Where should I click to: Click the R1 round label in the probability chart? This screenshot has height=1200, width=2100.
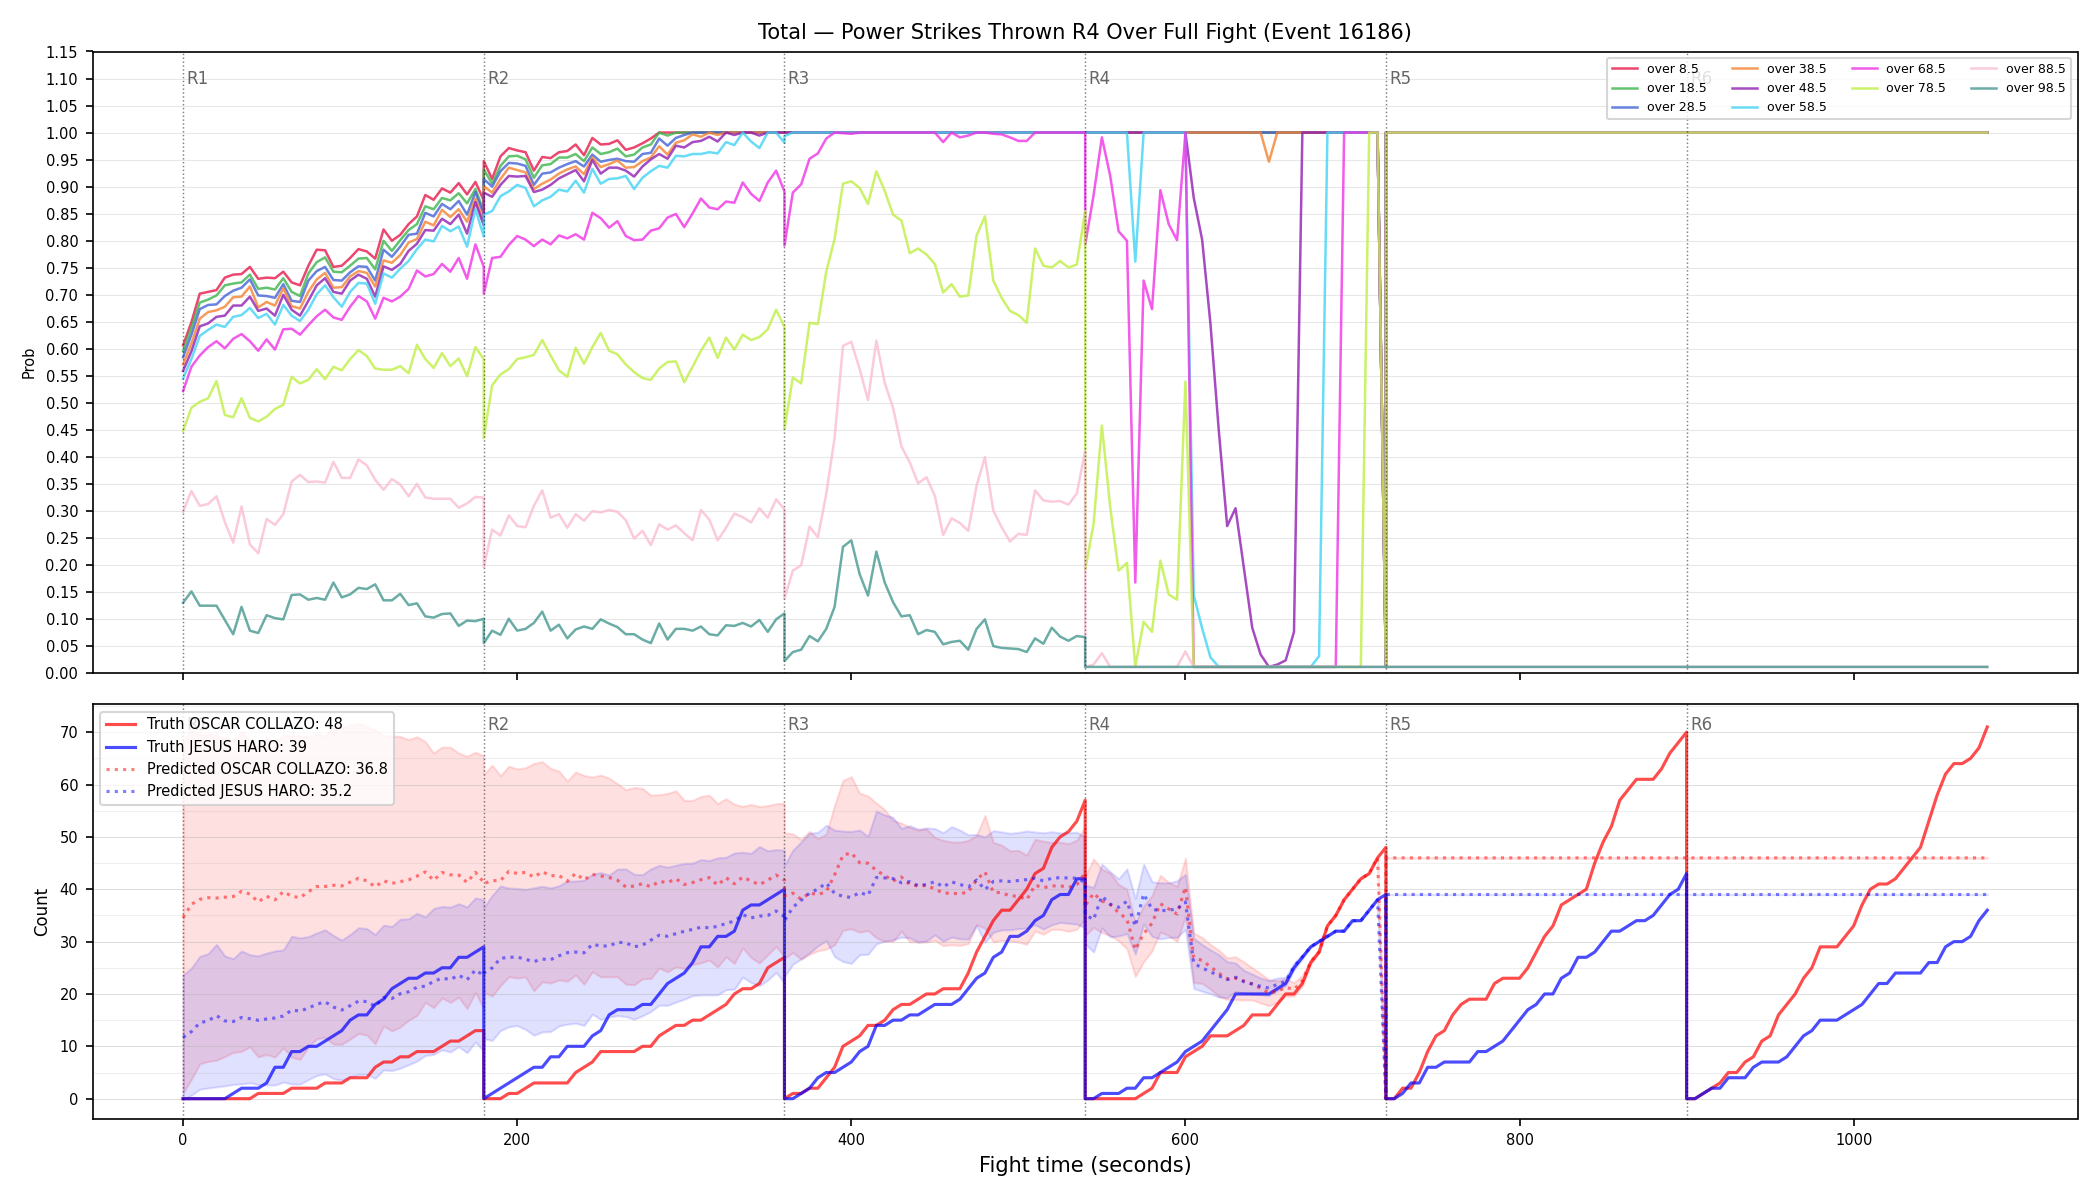197,78
